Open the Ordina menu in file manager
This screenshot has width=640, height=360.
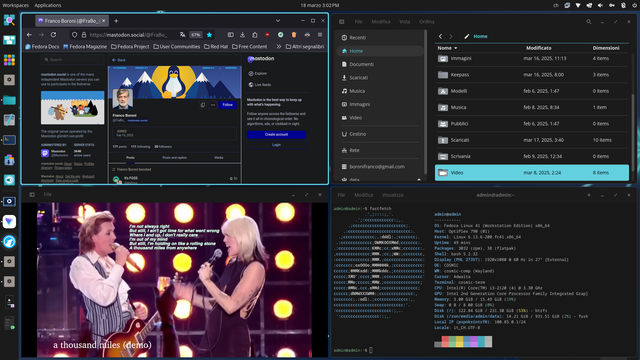pos(427,22)
